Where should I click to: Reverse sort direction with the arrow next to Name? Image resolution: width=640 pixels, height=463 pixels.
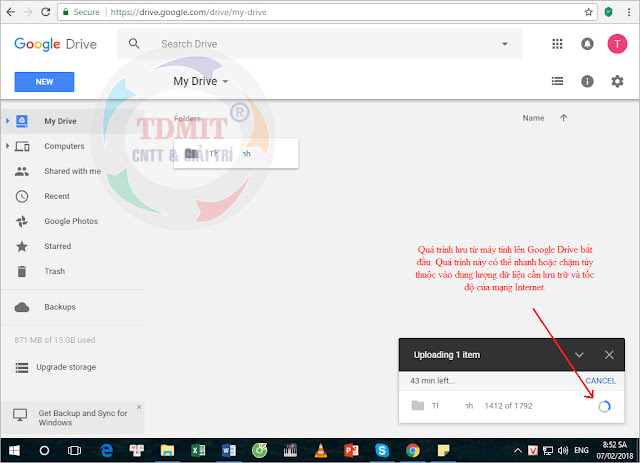click(x=564, y=118)
